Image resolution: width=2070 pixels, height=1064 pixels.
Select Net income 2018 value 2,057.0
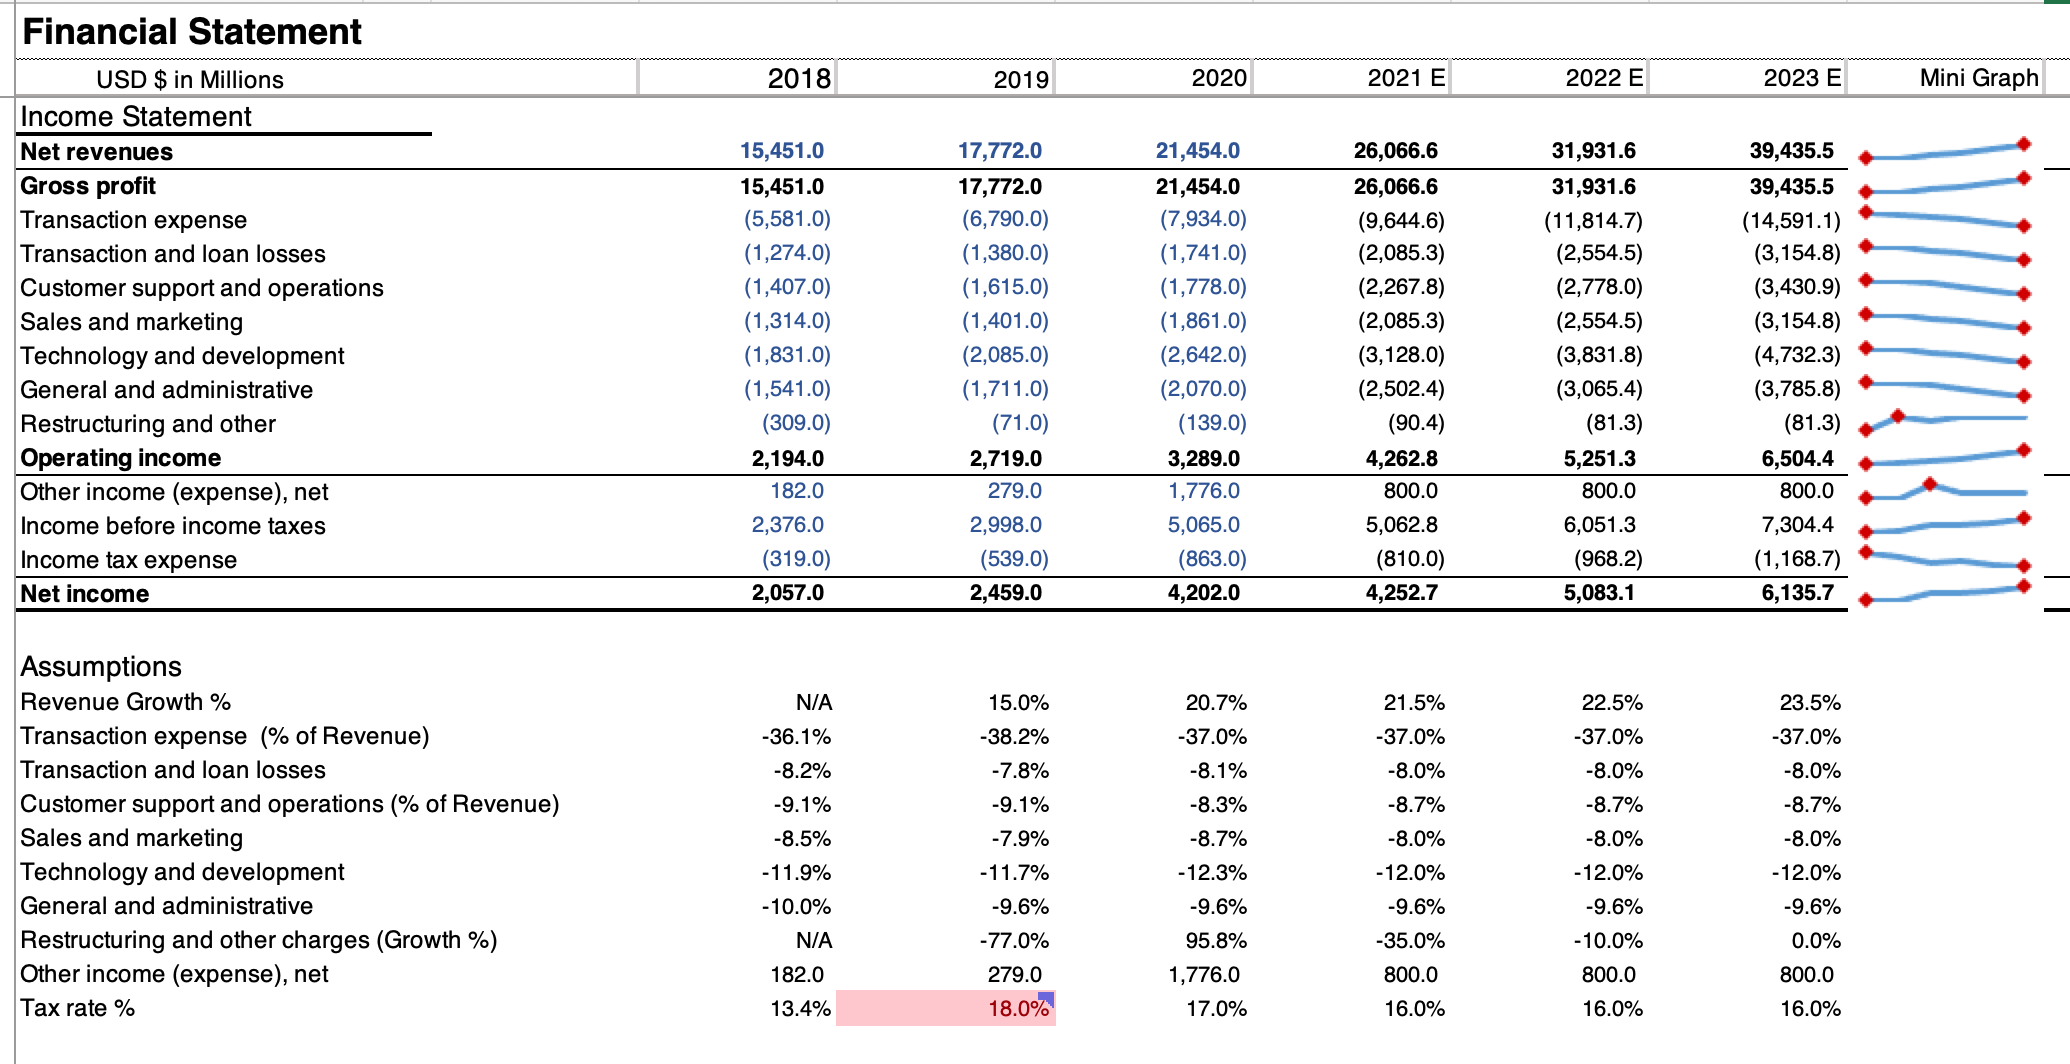tap(787, 593)
